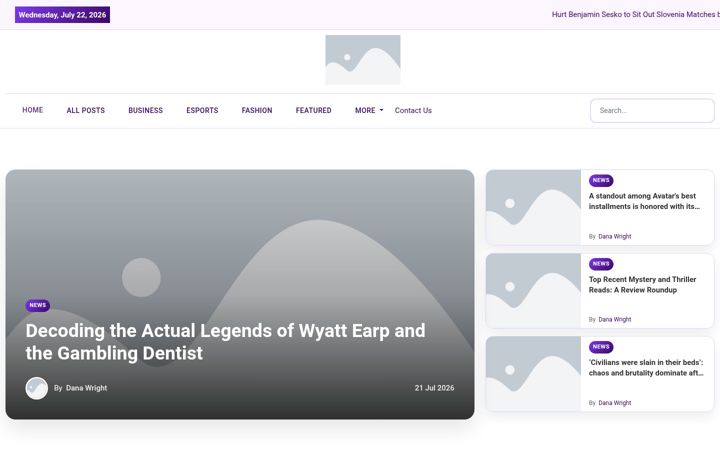The height and width of the screenshot is (450, 720).
Task: Click author Dana Wright on featured post
Action: click(x=86, y=388)
